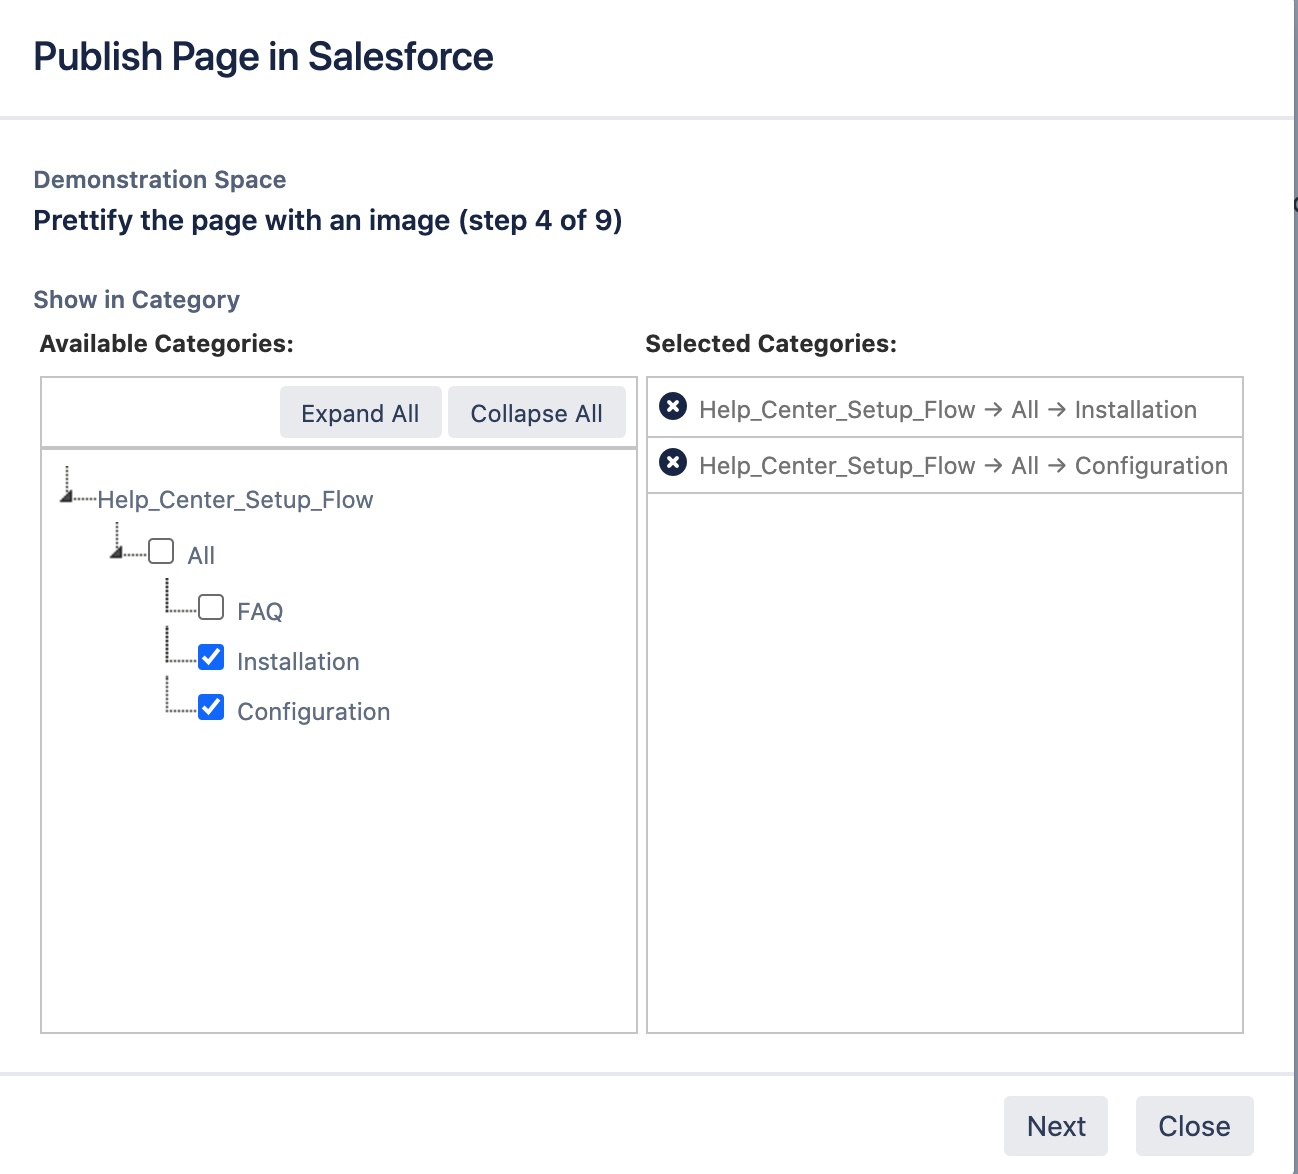This screenshot has height=1174, width=1298.
Task: Uncheck the Installation category checkbox
Action: pos(211,658)
